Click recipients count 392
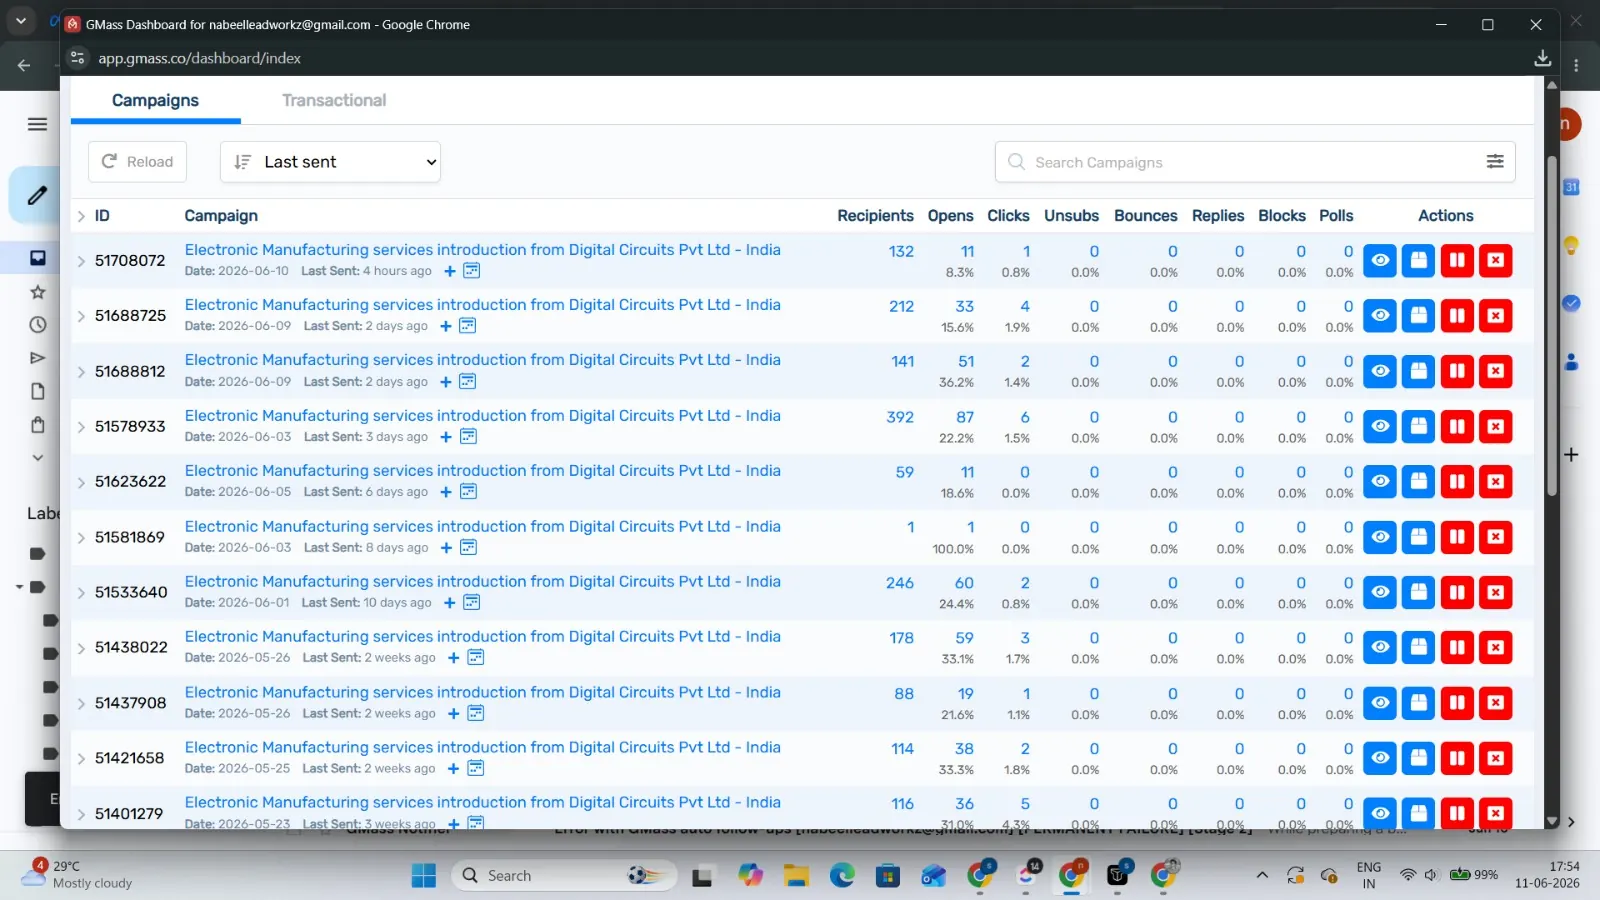 (900, 417)
